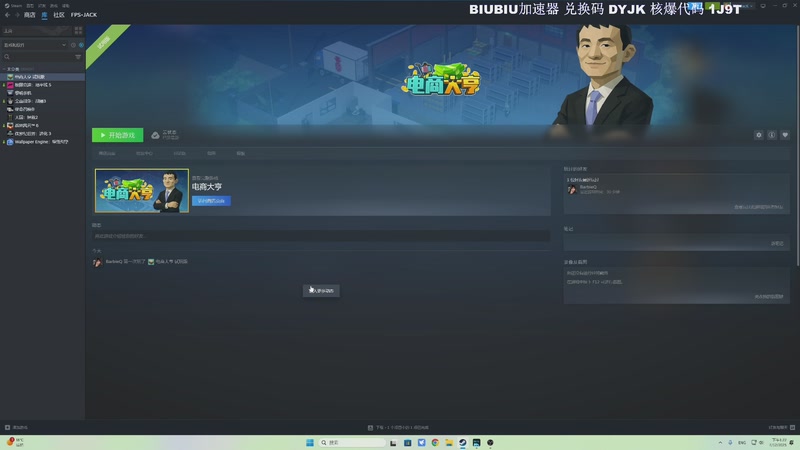Toggle the blue ready-to-play filter
800x450 pixels.
[x=81, y=45]
